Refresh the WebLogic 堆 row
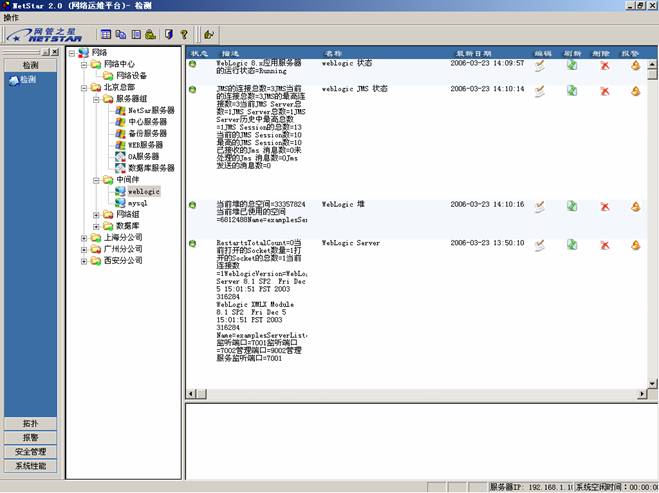 [x=572, y=206]
